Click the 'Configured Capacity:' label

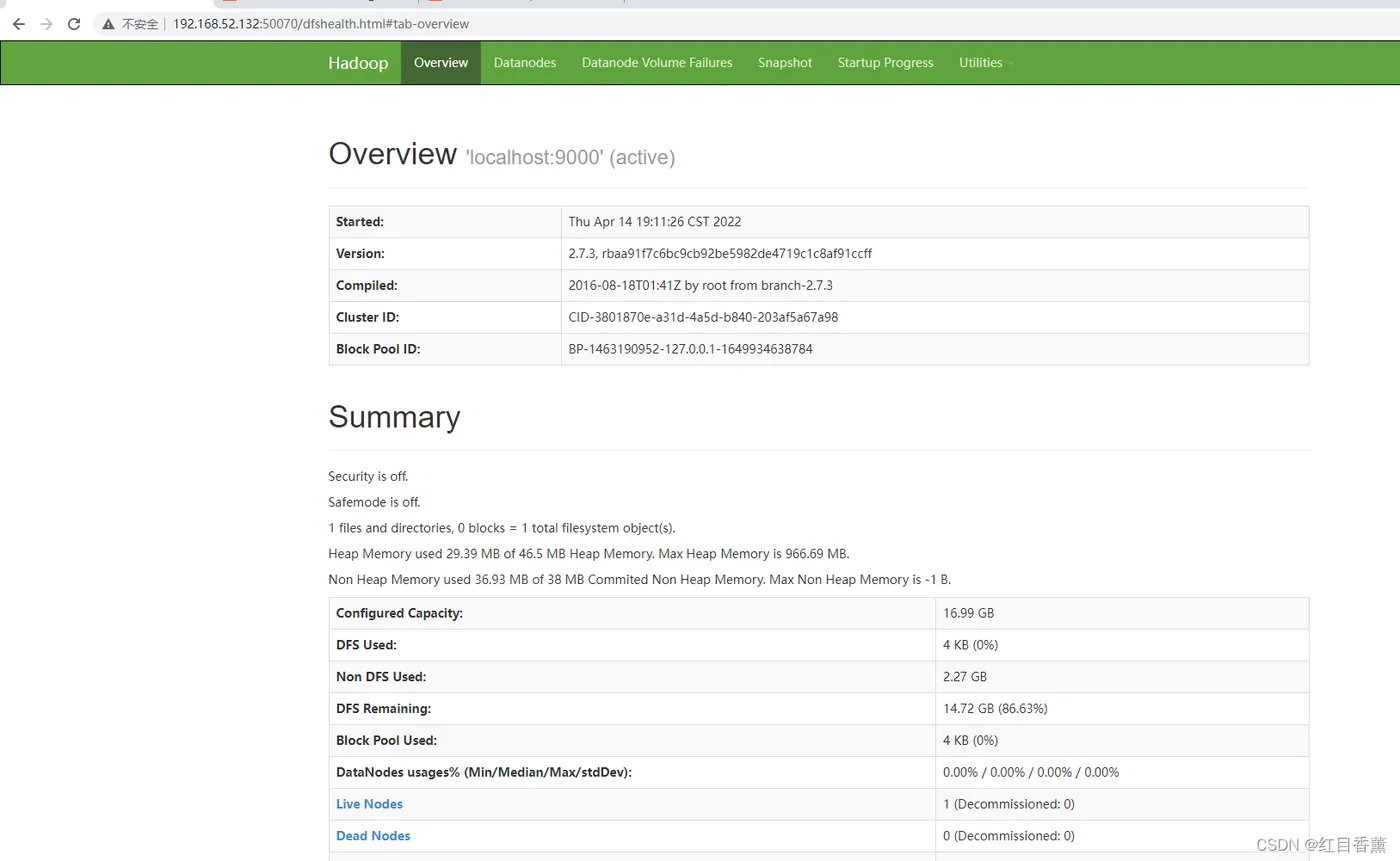tap(399, 613)
